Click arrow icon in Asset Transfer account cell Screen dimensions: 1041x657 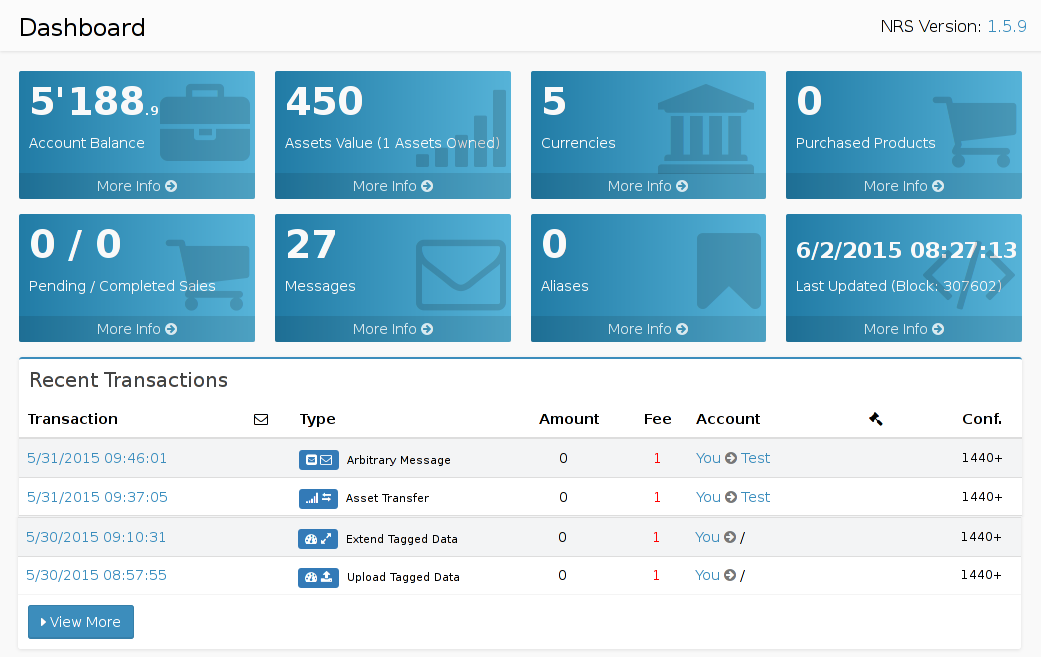(731, 497)
